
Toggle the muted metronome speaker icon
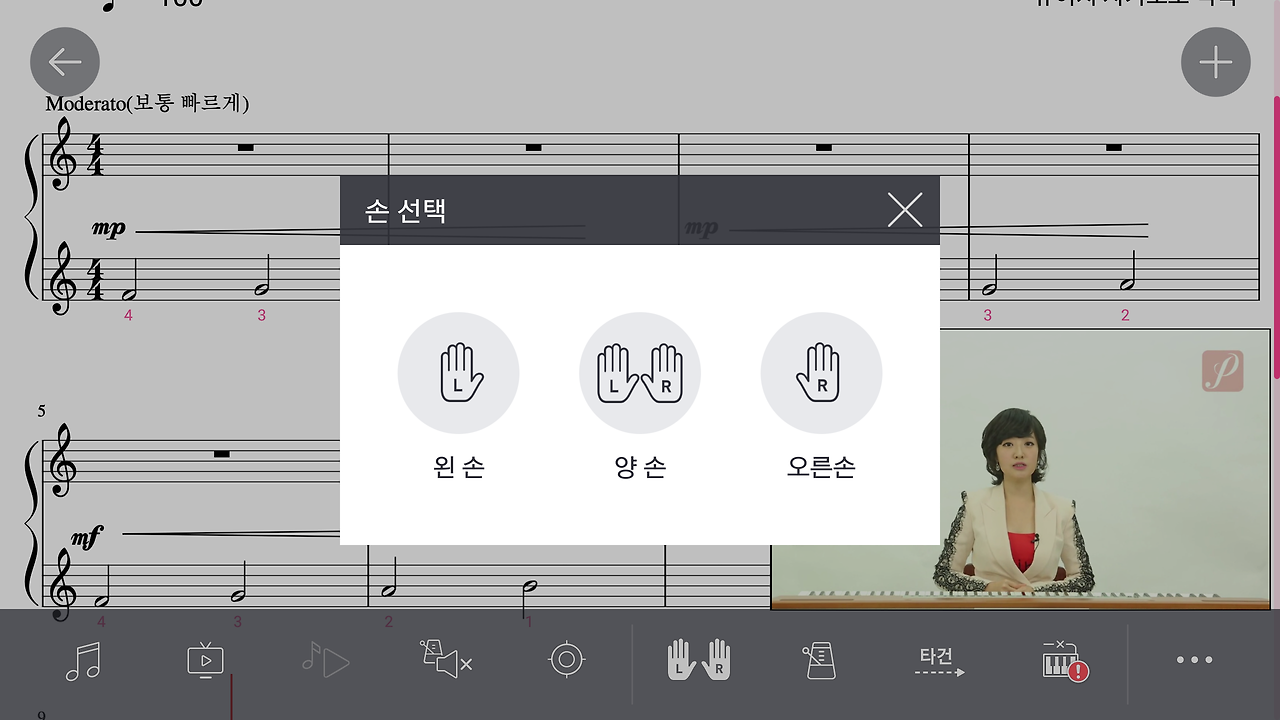(446, 660)
